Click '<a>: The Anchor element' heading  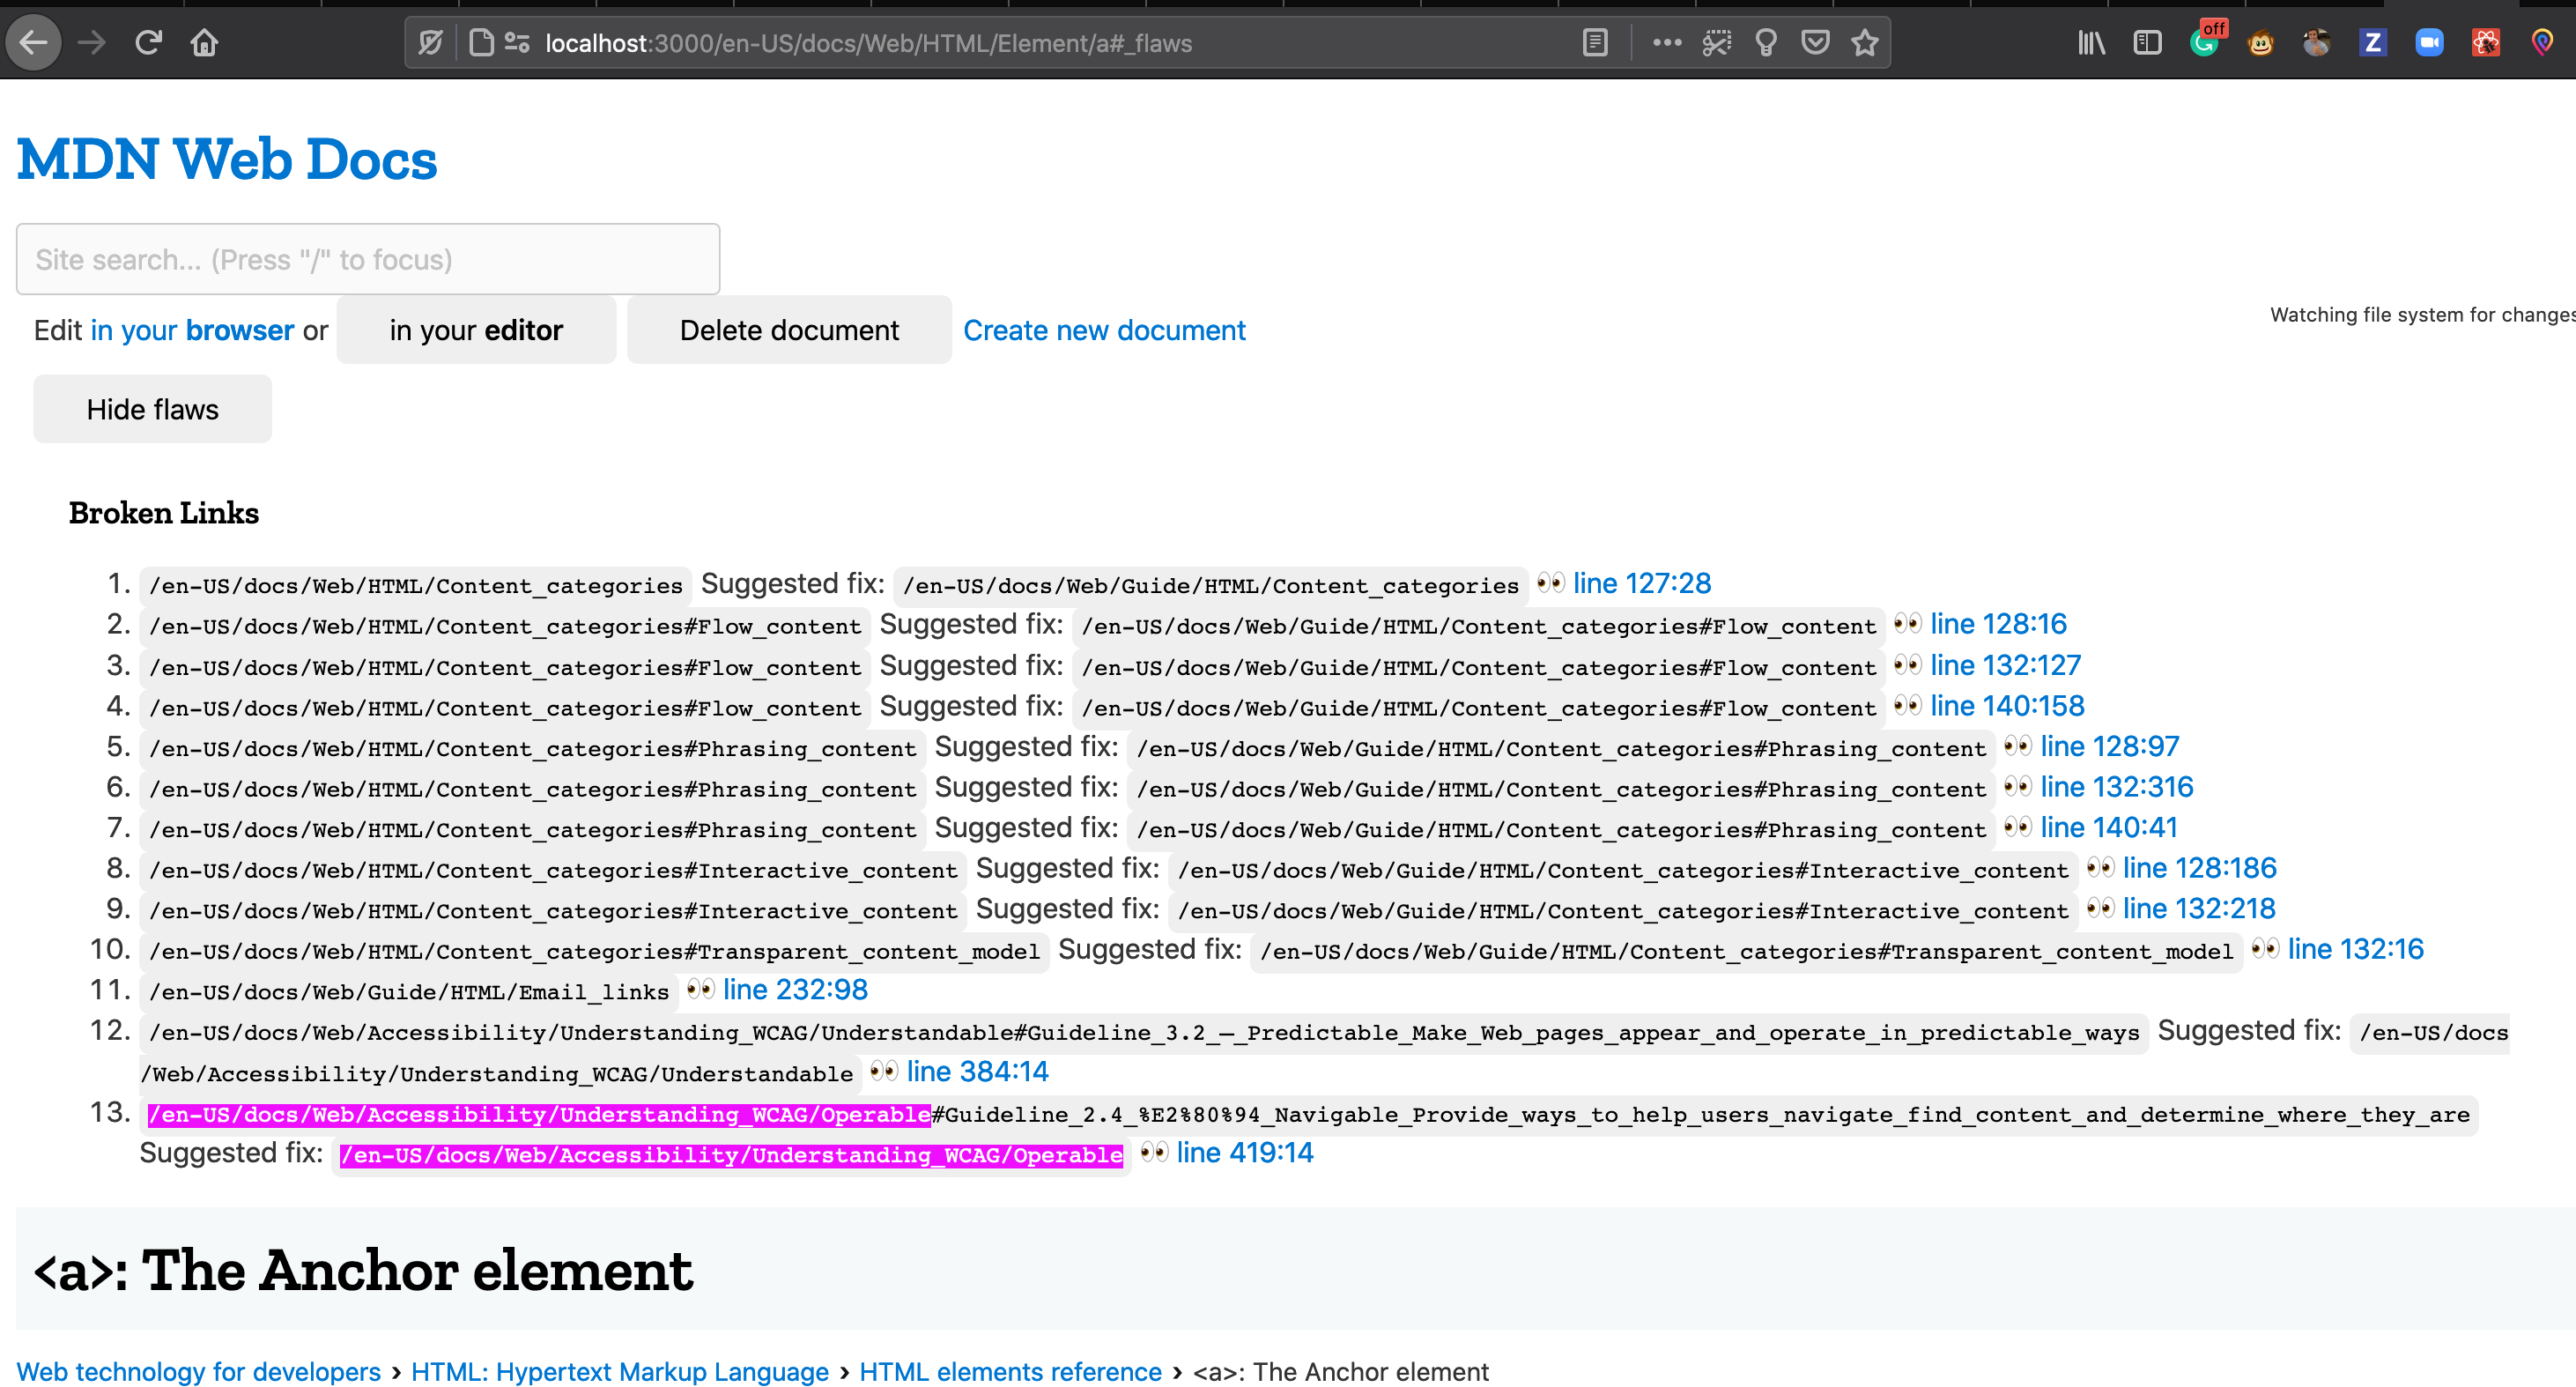click(x=363, y=1270)
